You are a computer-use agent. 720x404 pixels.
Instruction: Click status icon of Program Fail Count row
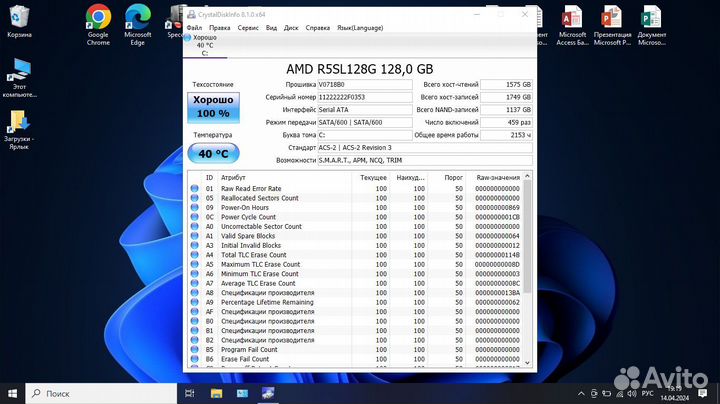pyautogui.click(x=195, y=349)
